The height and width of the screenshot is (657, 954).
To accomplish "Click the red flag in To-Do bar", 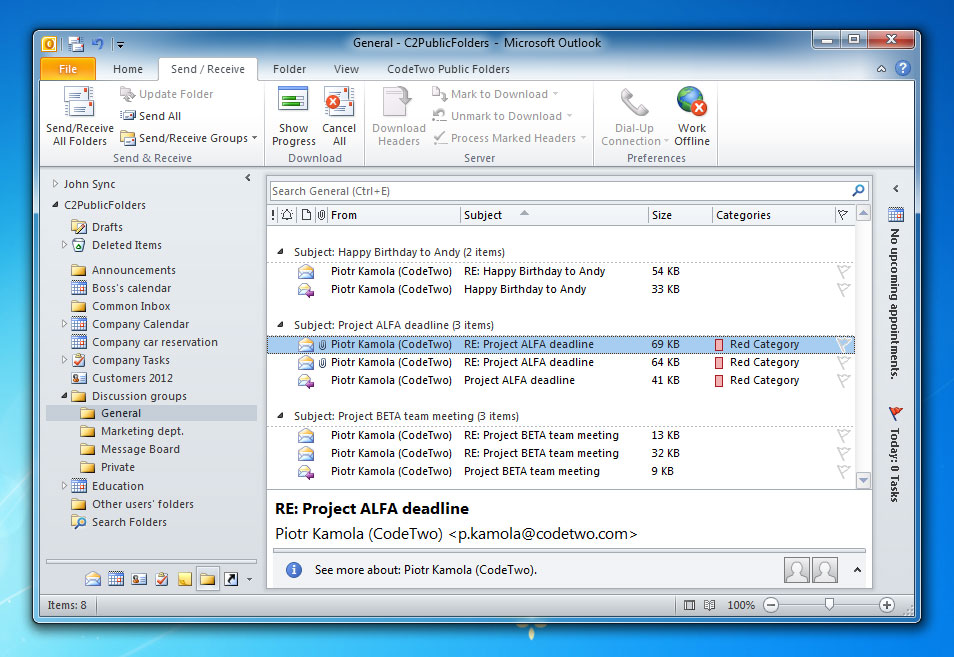I will (896, 414).
